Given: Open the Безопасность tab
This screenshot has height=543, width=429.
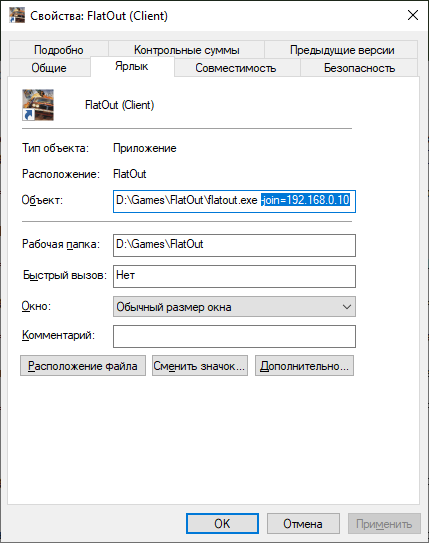Looking at the screenshot, I should (x=359, y=68).
